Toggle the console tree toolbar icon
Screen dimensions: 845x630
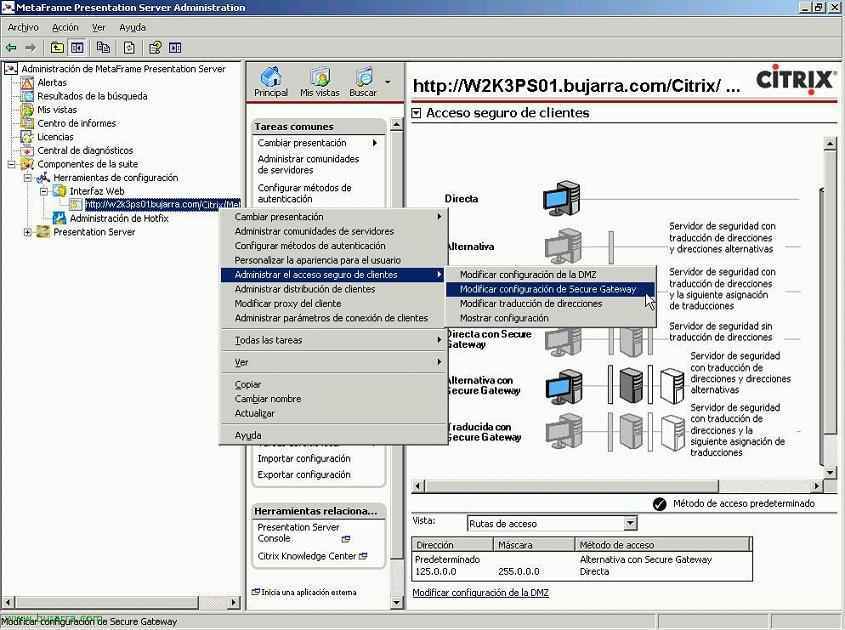77,48
